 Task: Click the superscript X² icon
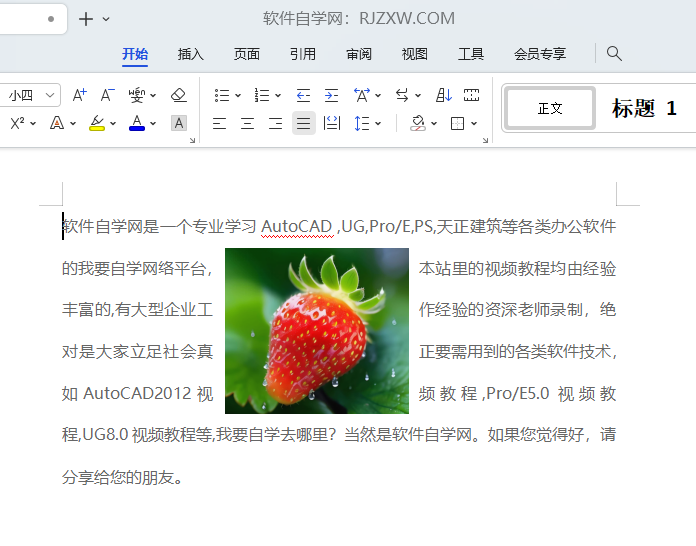(17, 123)
